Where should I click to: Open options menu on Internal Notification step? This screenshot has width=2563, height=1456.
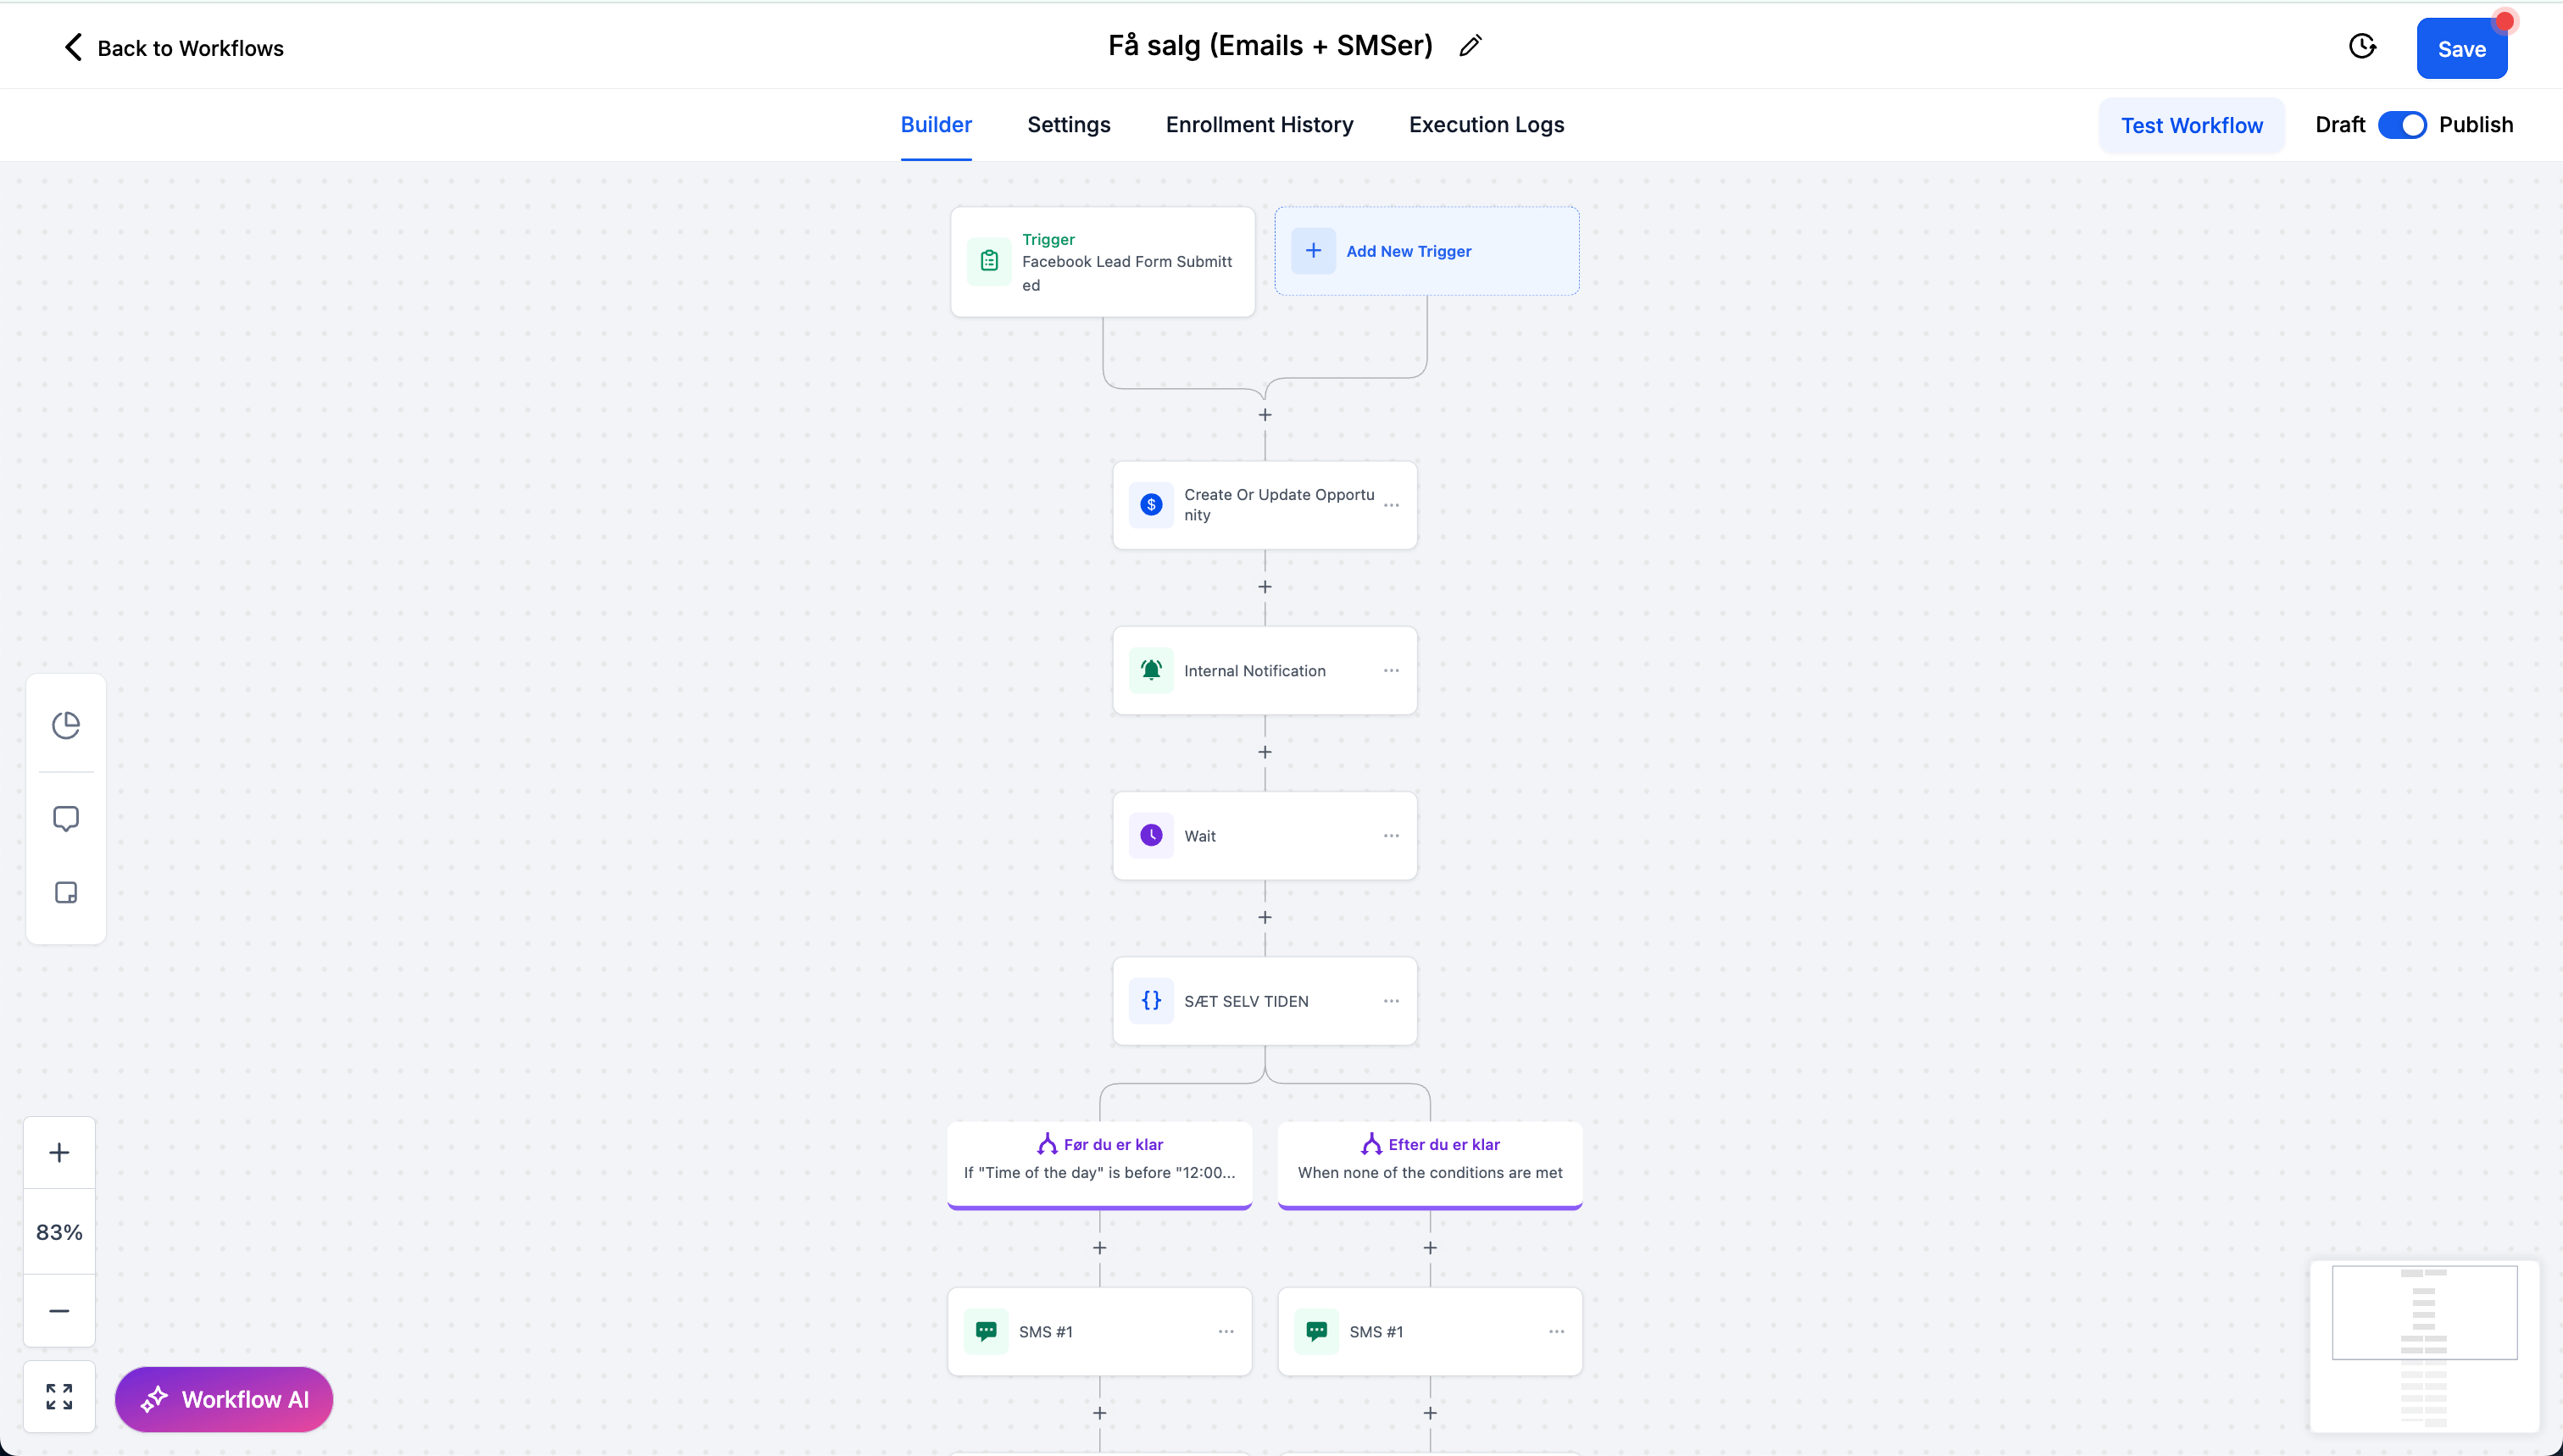click(1391, 670)
